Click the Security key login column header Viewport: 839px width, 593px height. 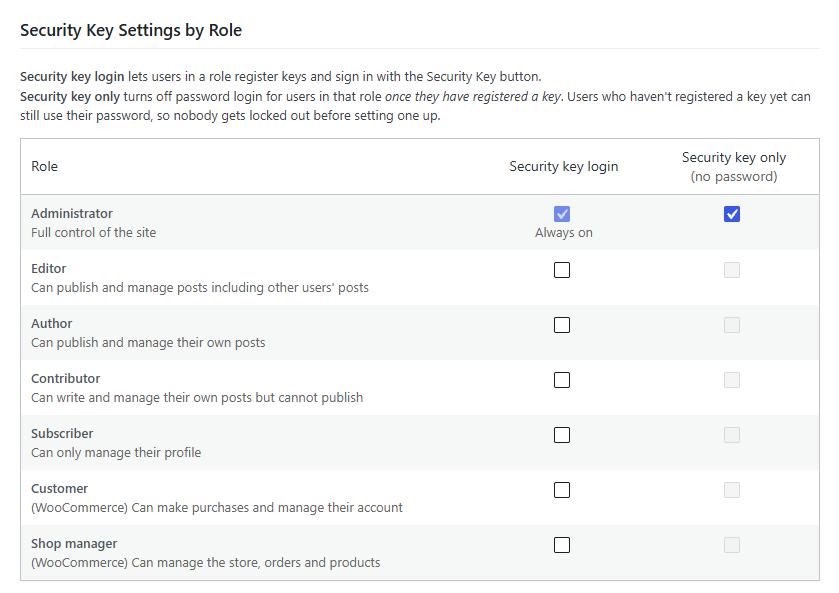(x=563, y=166)
